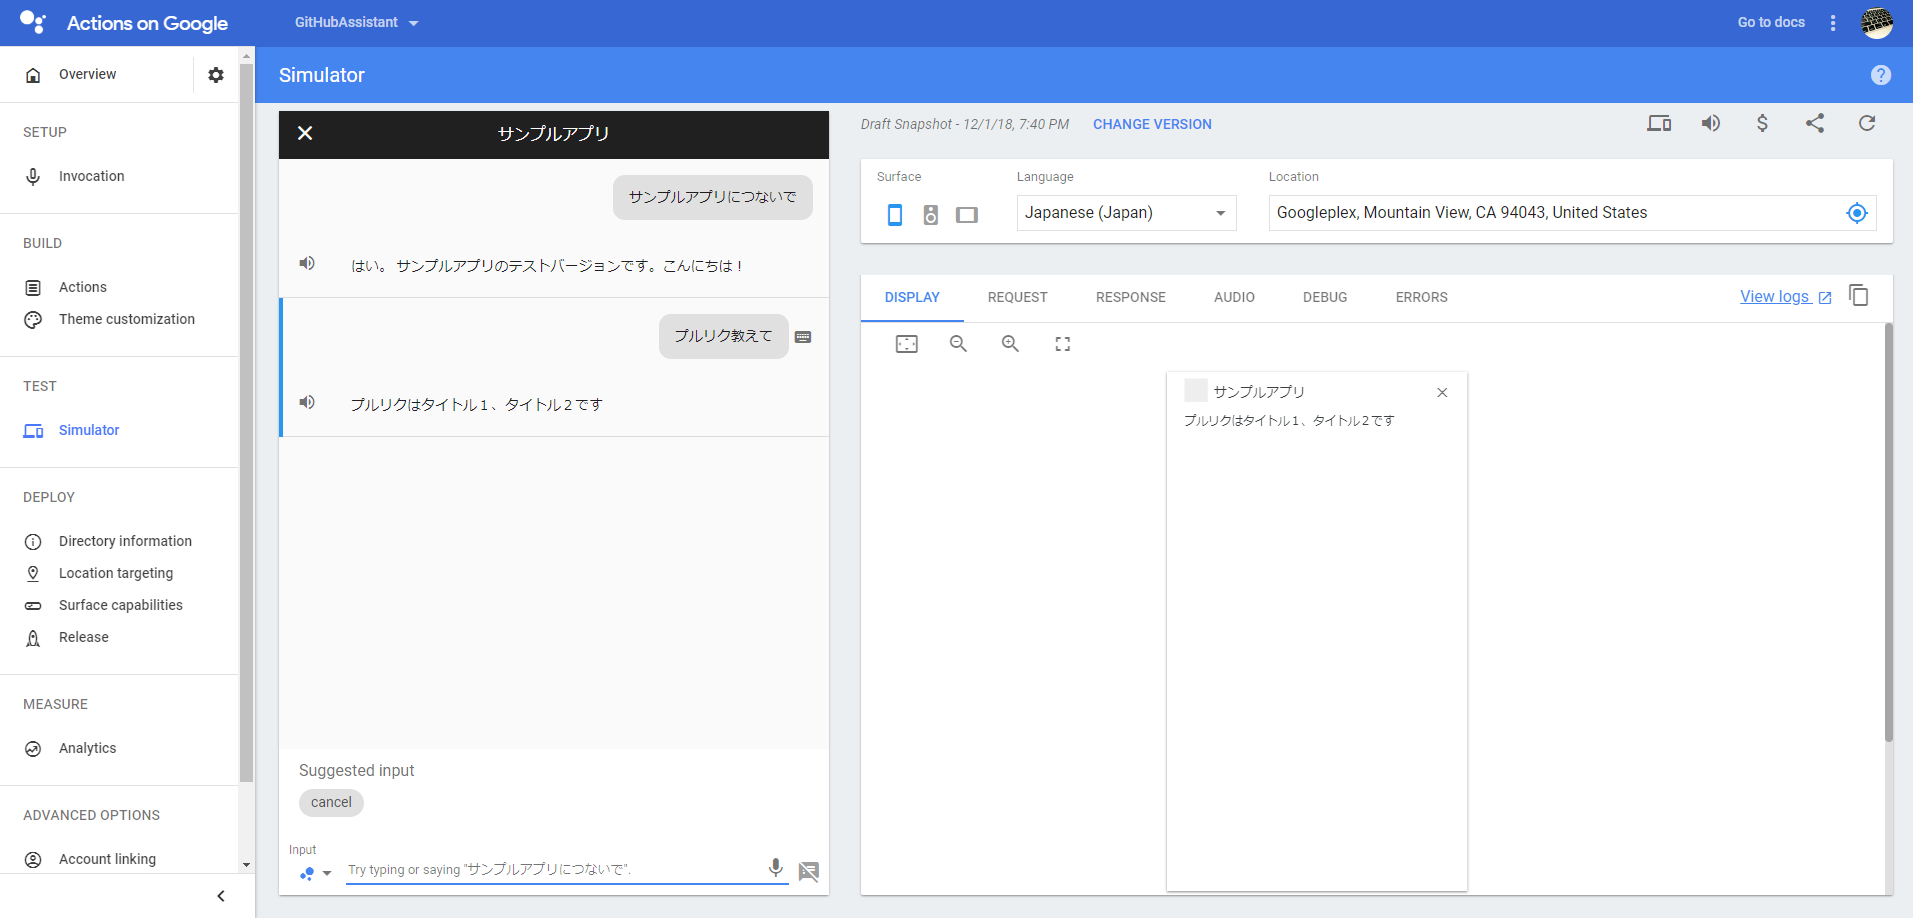Viewport: 1913px width, 918px height.
Task: Toggle simulator audio volume icon
Action: pyautogui.click(x=1711, y=123)
